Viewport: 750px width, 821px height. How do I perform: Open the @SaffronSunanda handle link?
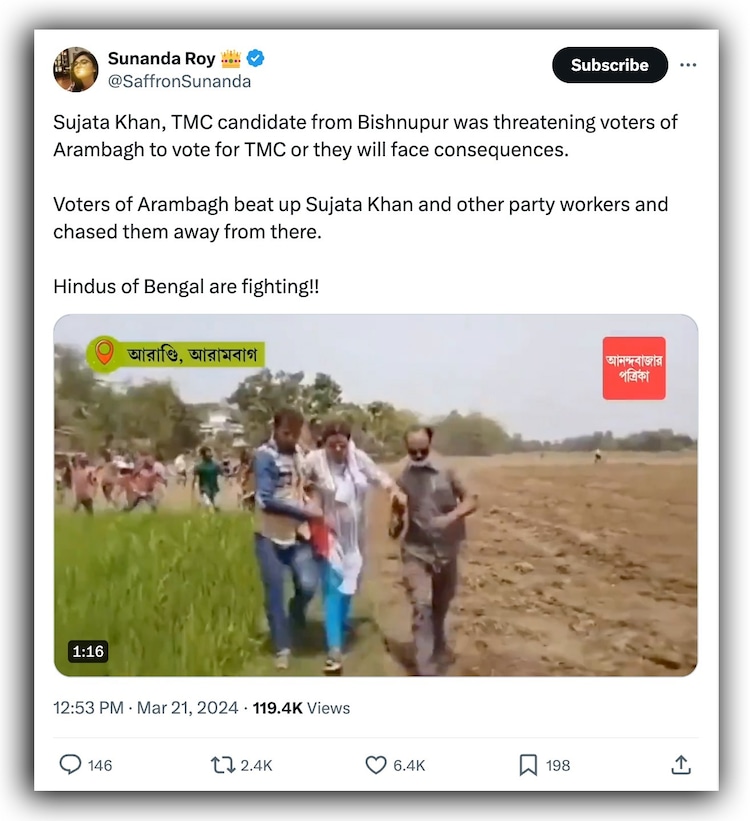(179, 82)
